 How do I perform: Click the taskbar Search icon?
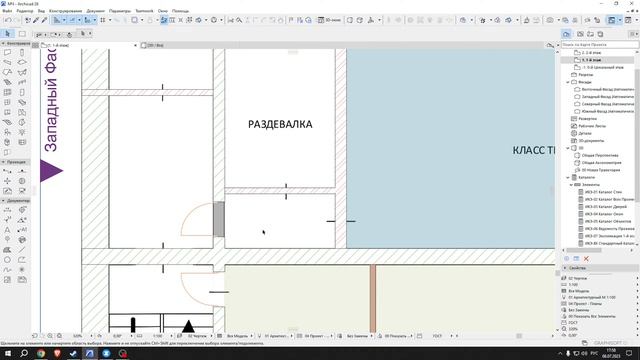coord(24,353)
